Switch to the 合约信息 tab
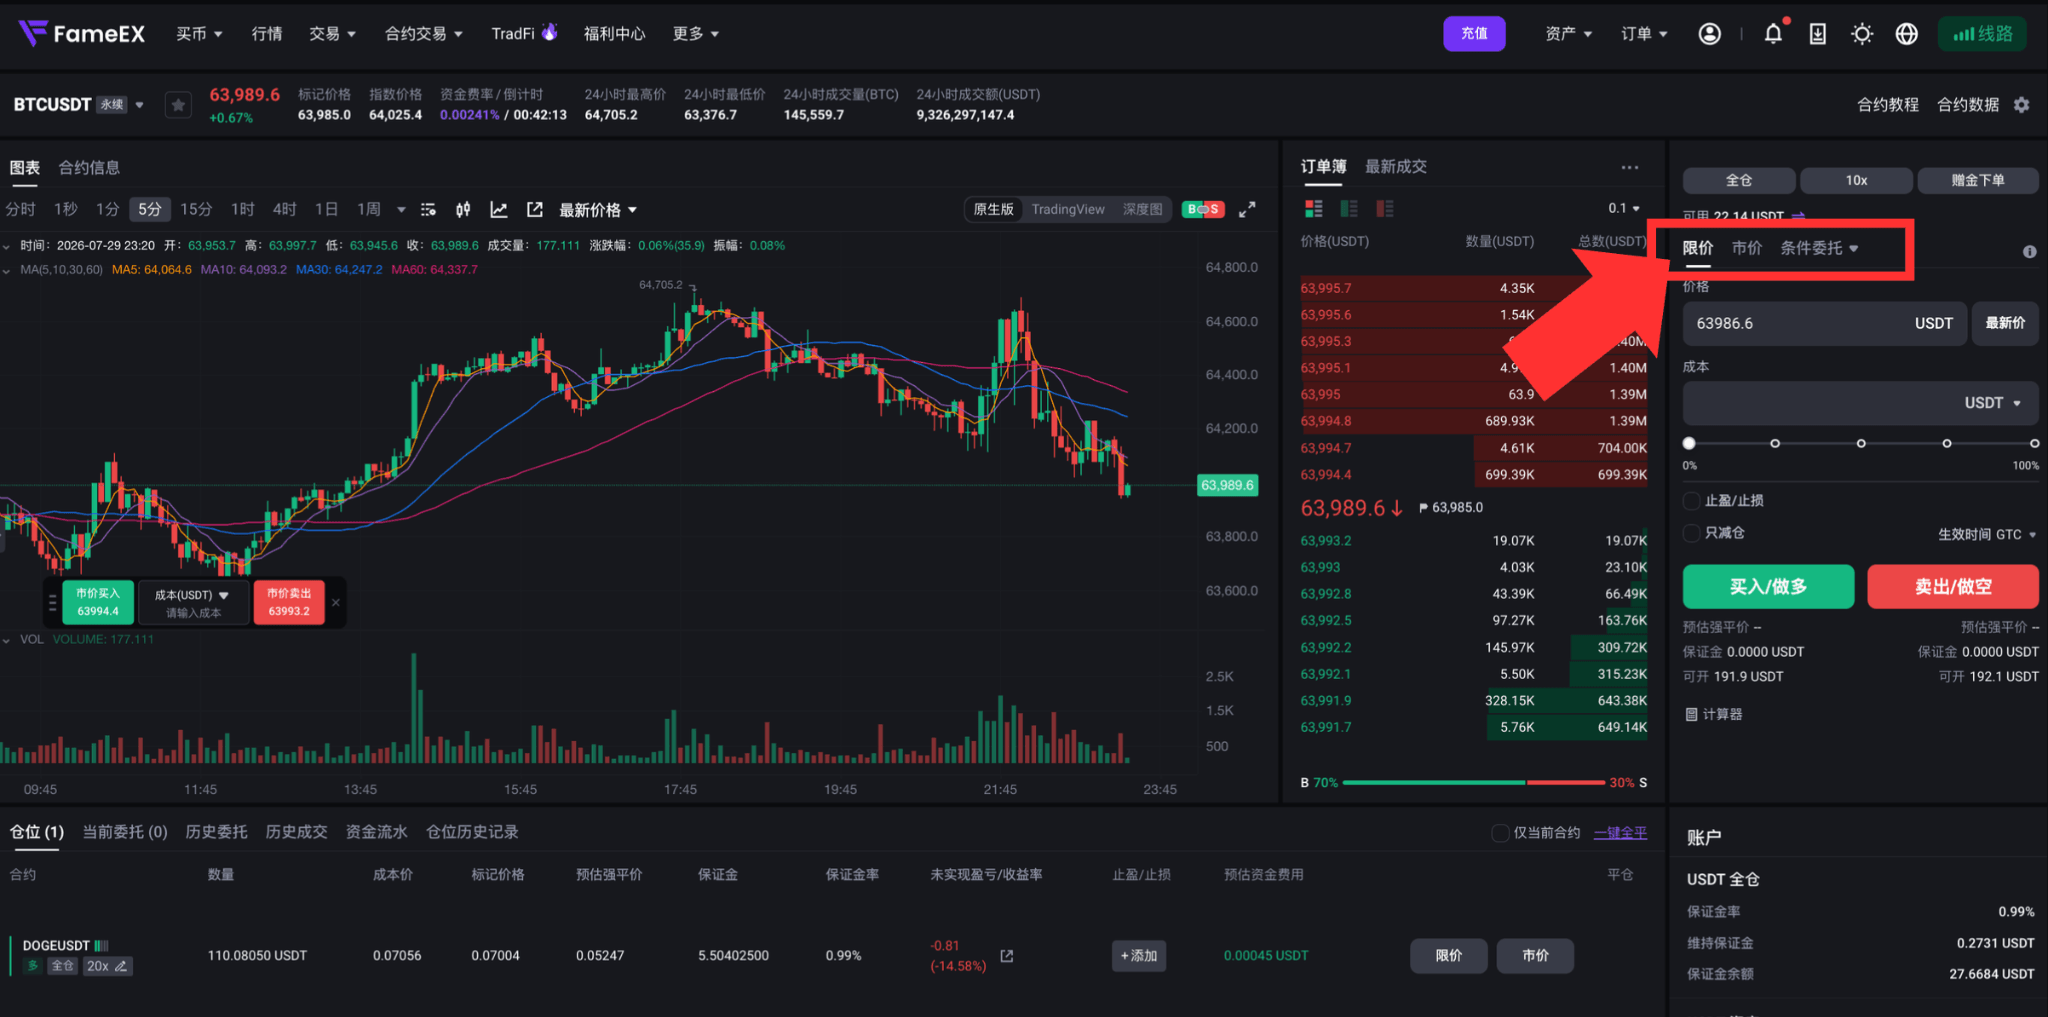 (89, 168)
